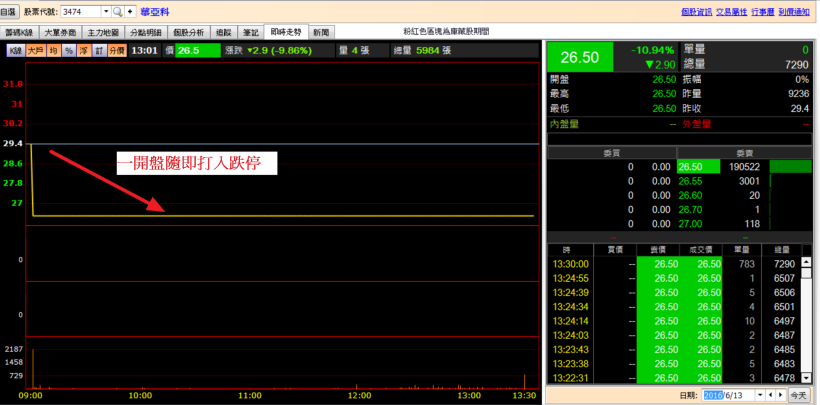Toggle the K線 chart button
820x405 pixels.
pyautogui.click(x=15, y=50)
